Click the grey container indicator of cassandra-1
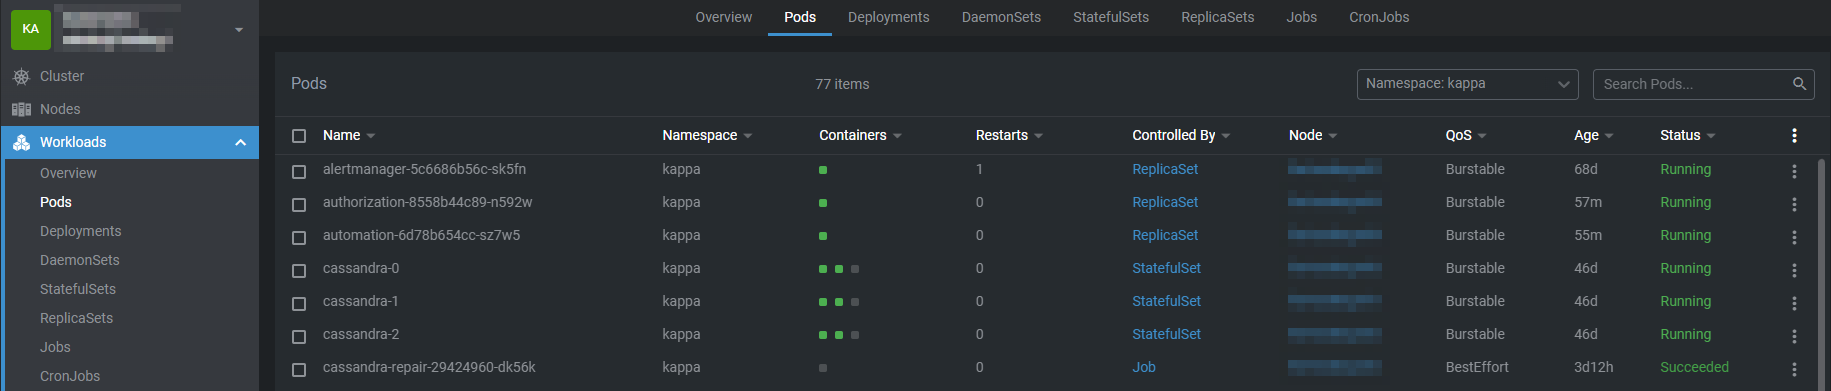Viewport: 1831px width, 391px height. click(x=855, y=302)
